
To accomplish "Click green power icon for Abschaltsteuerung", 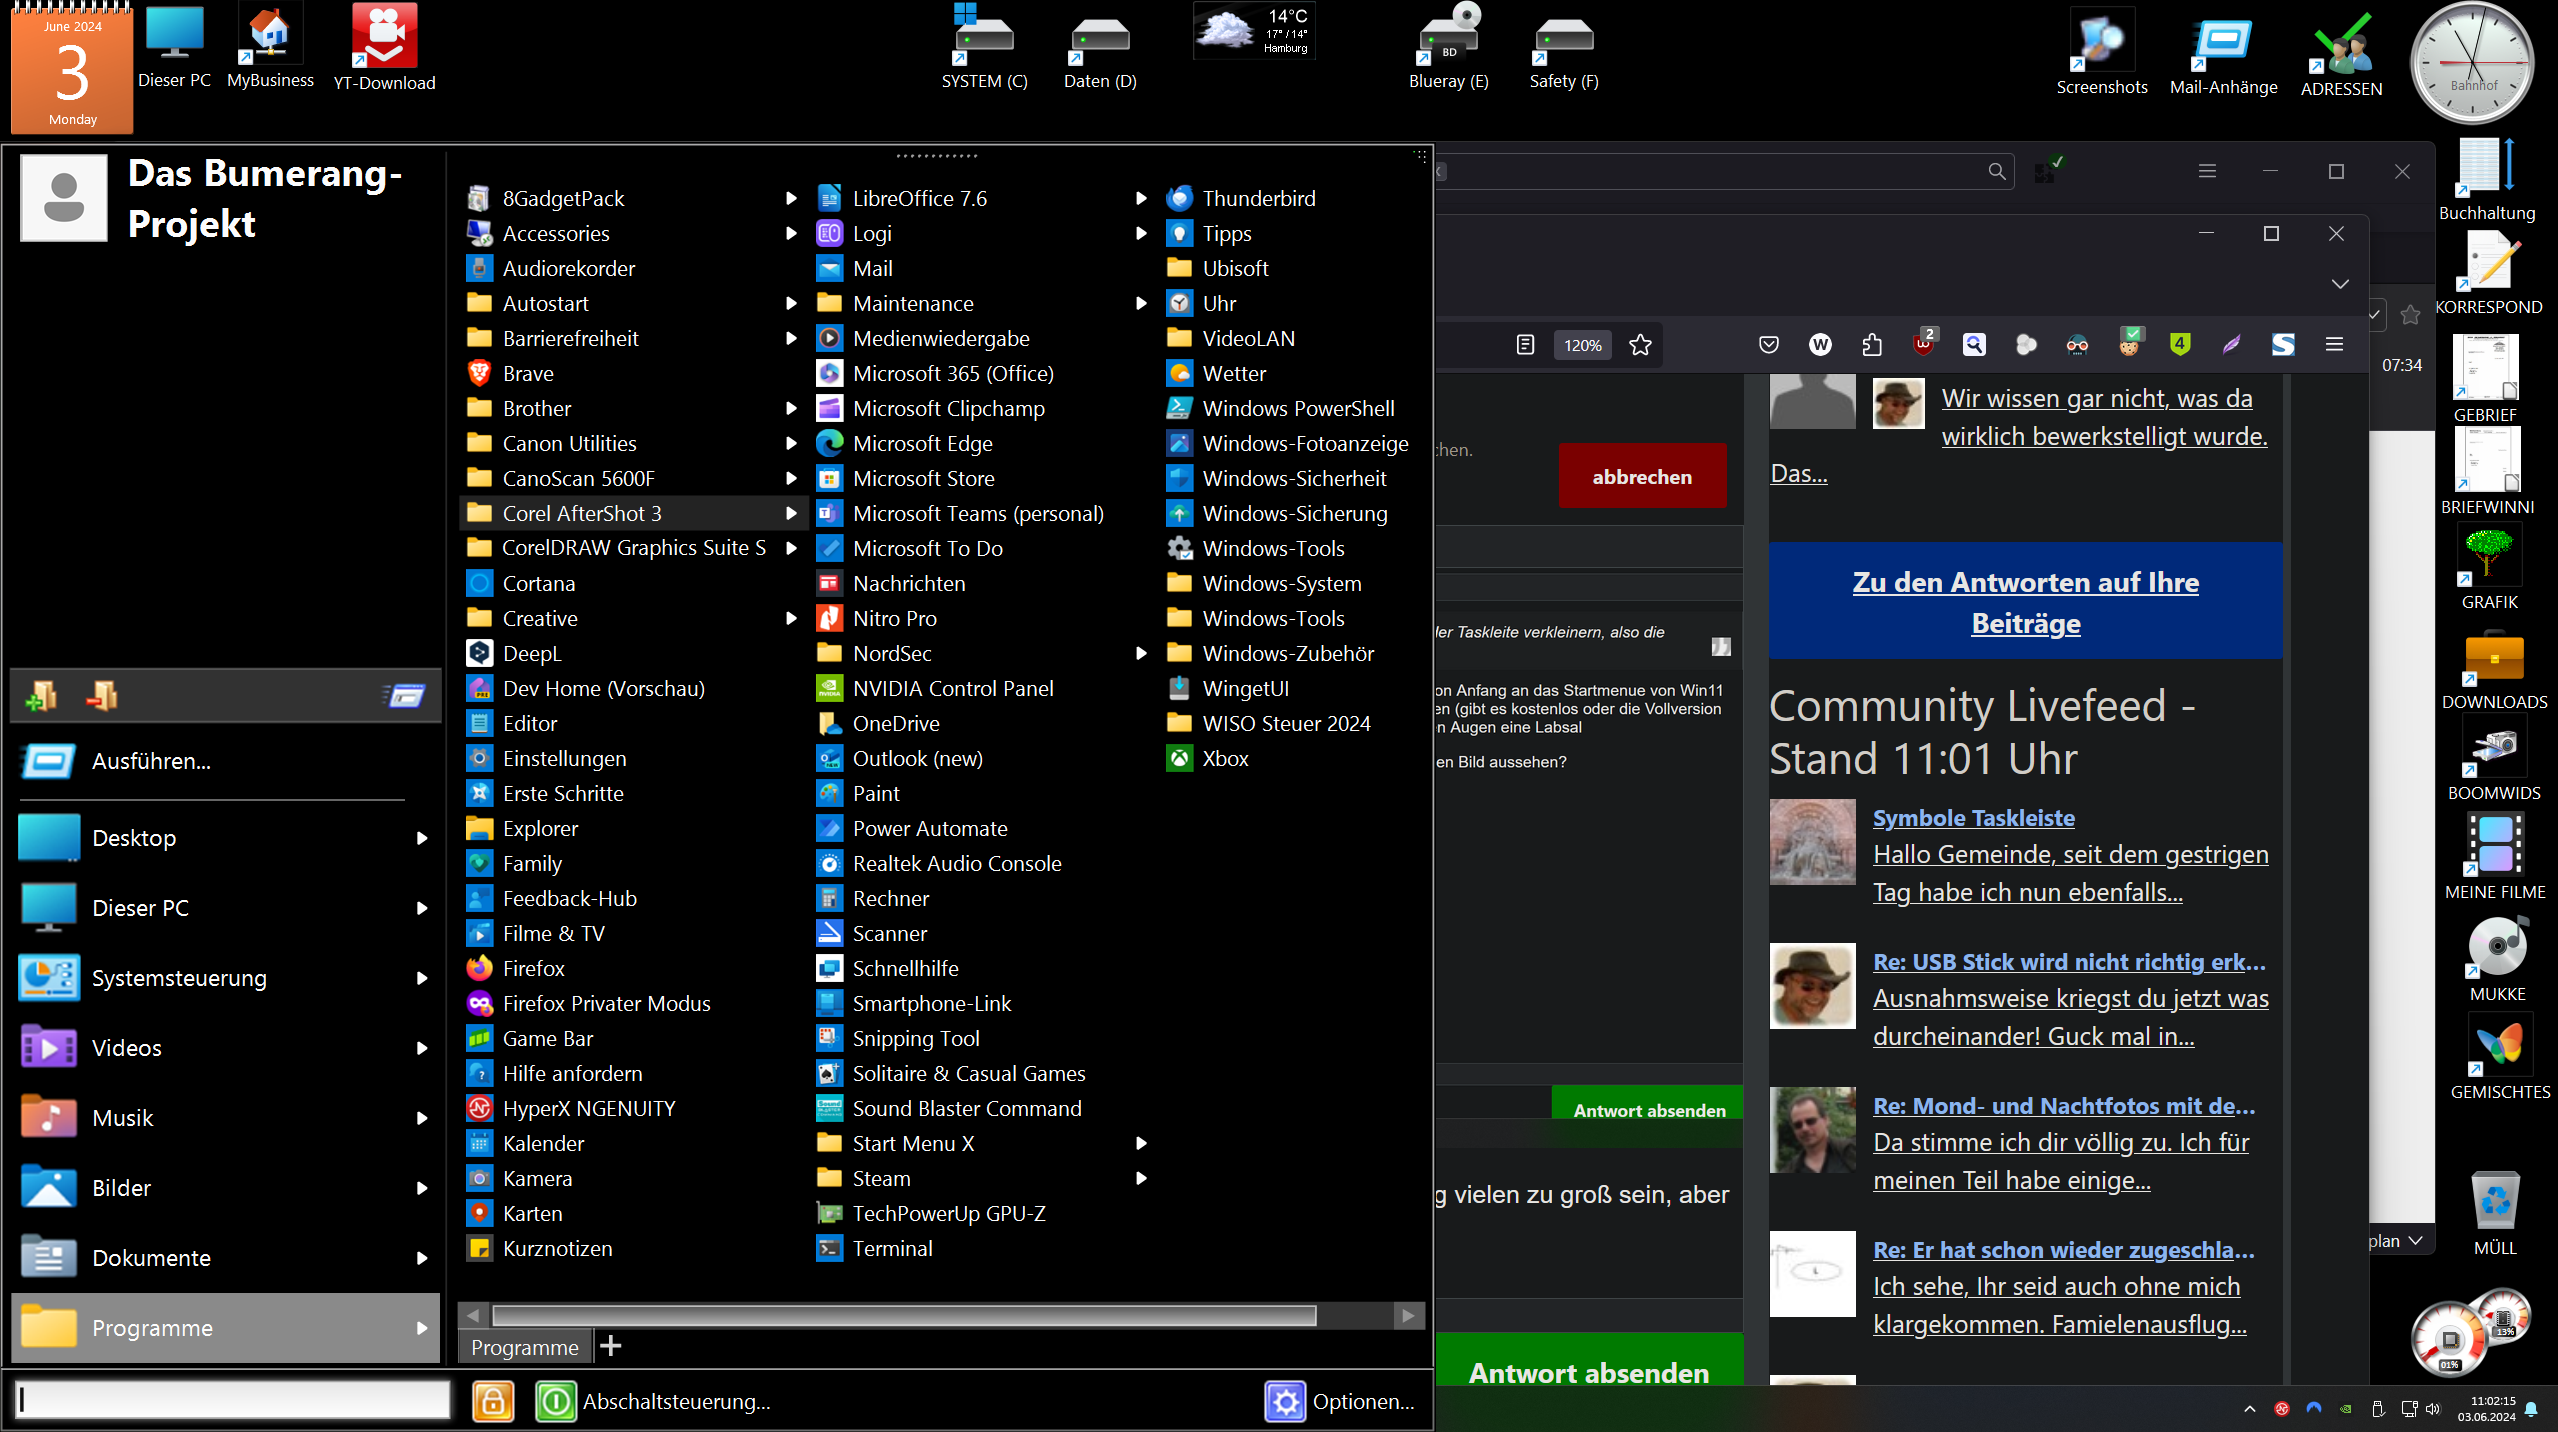I will pyautogui.click(x=555, y=1401).
